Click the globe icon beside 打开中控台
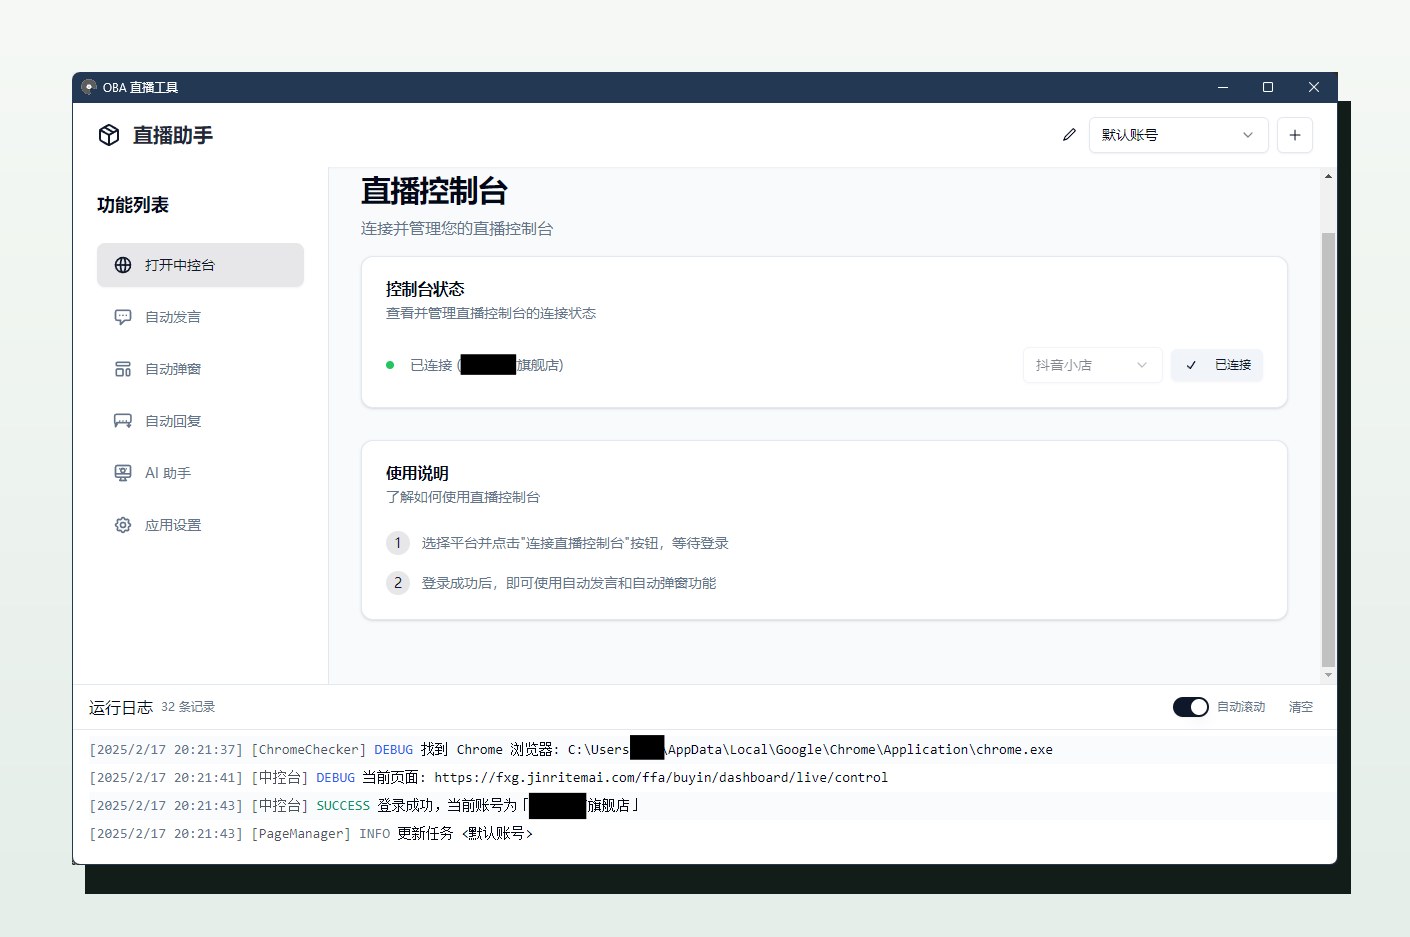Screen dimensions: 1410x937 point(123,265)
